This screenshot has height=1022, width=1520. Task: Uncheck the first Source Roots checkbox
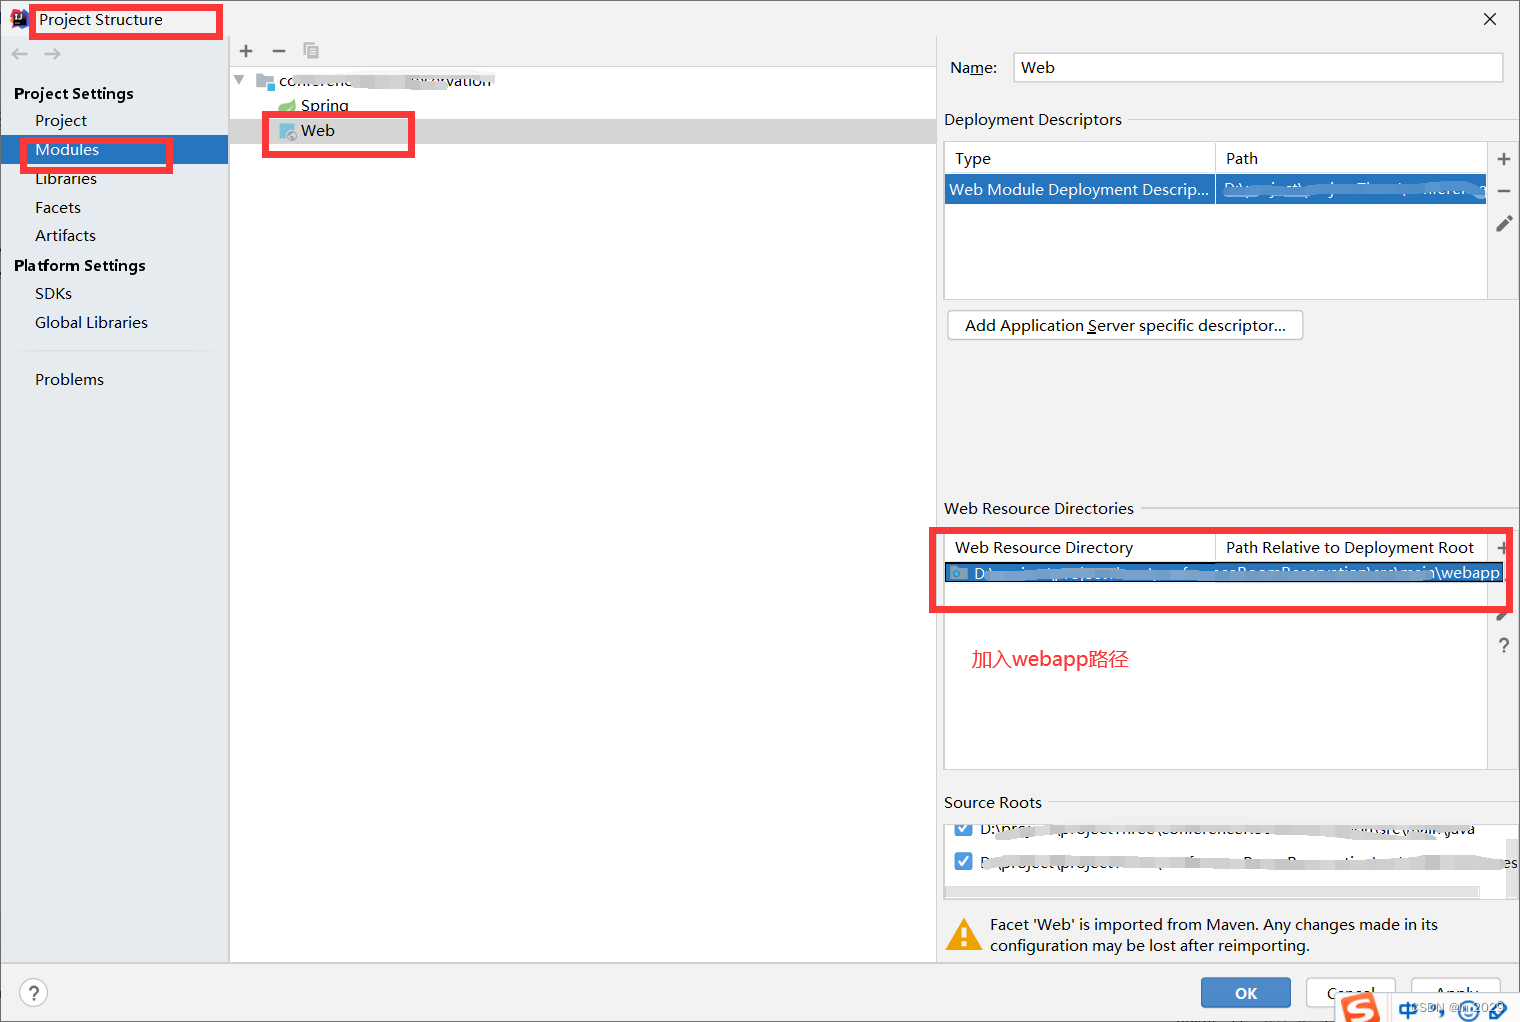(x=963, y=828)
